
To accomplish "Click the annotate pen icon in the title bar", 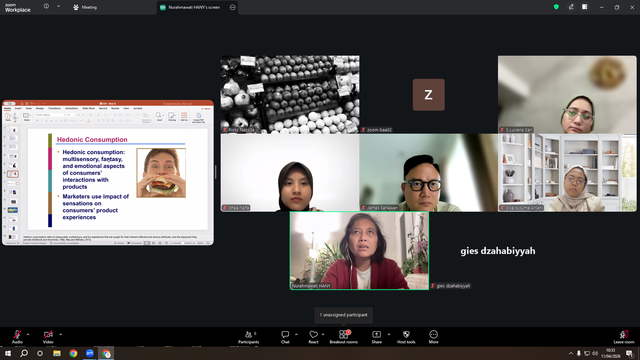I will point(571,7).
